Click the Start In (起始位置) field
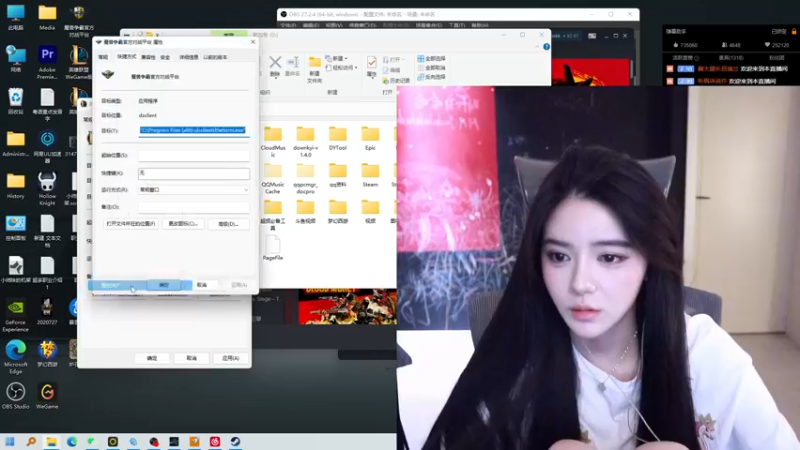The image size is (800, 450). tap(194, 156)
